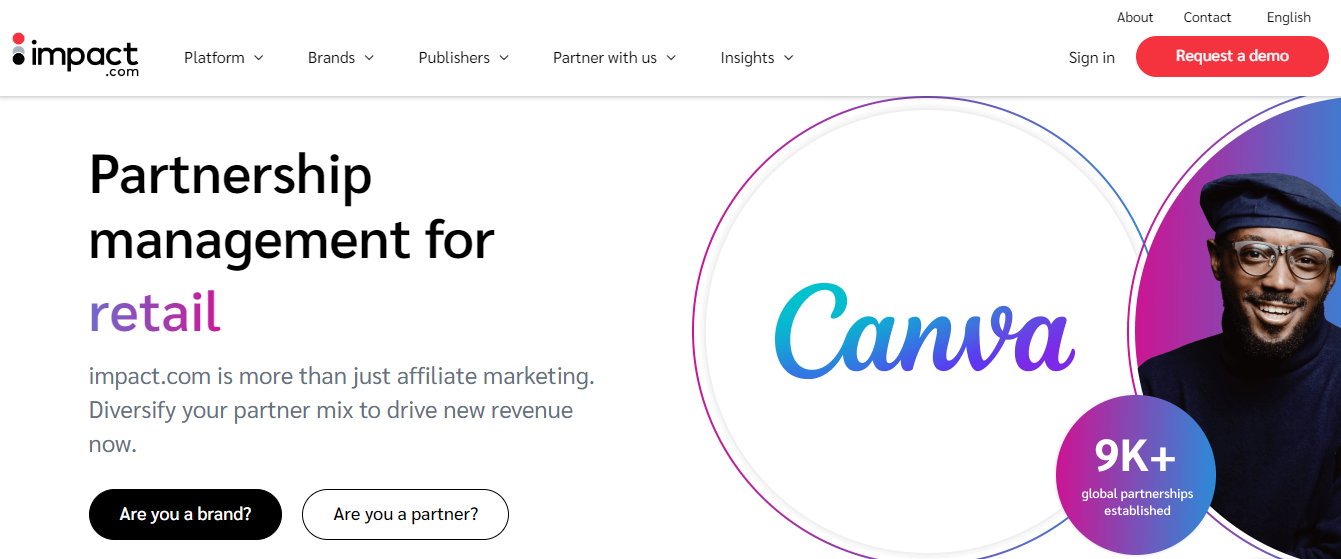
Task: Go to the About page
Action: point(1135,17)
